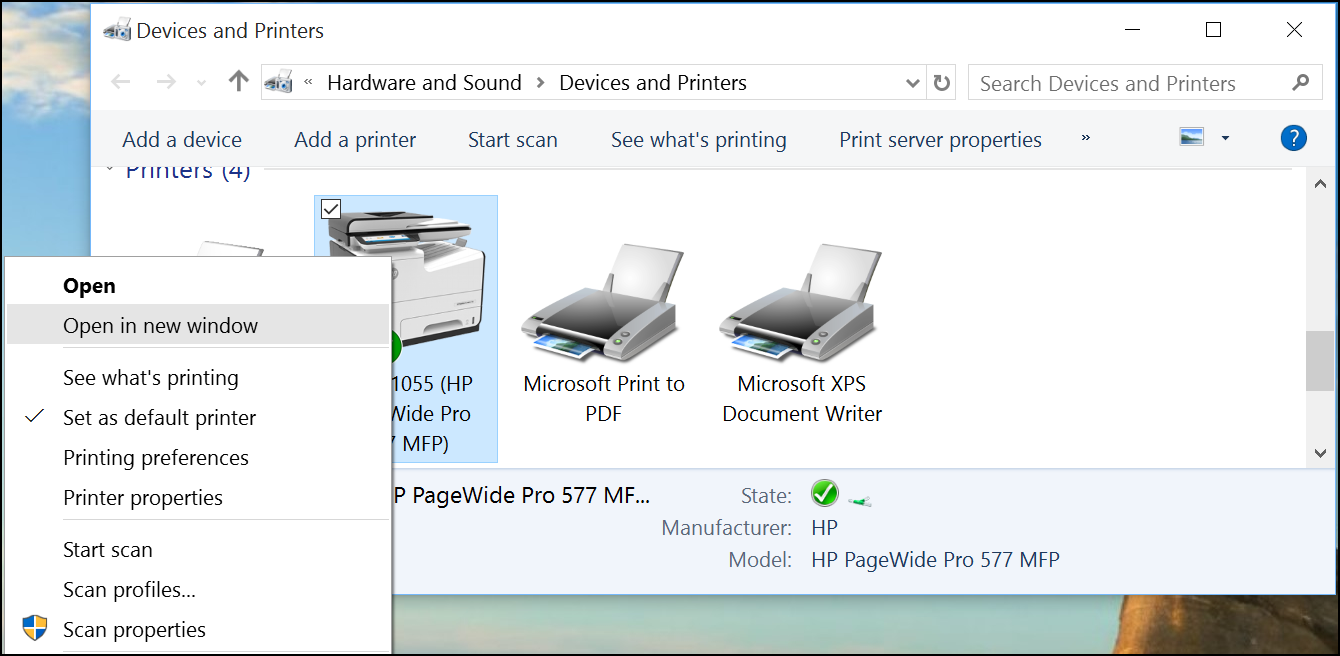Click See what's printing in the toolbar
This screenshot has height=656, width=1340.
coord(699,140)
